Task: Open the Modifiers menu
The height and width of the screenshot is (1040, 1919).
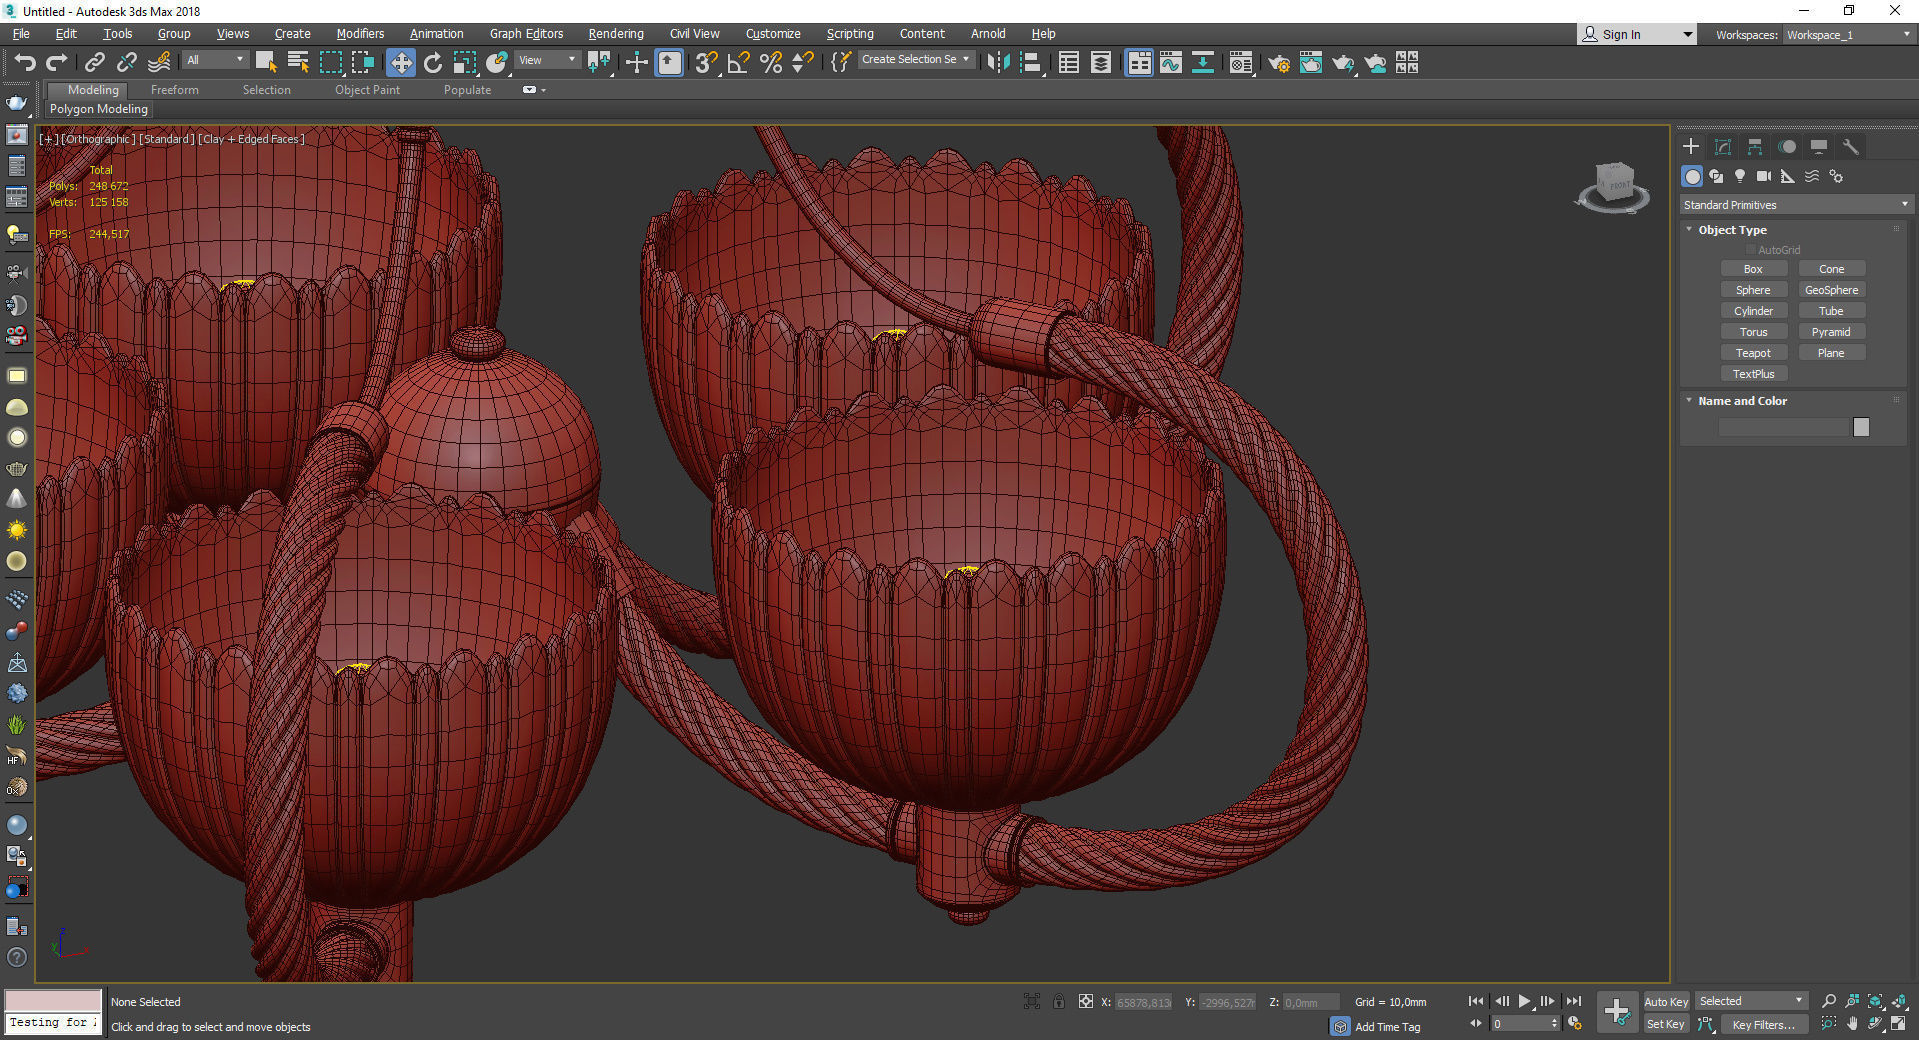Action: click(360, 34)
